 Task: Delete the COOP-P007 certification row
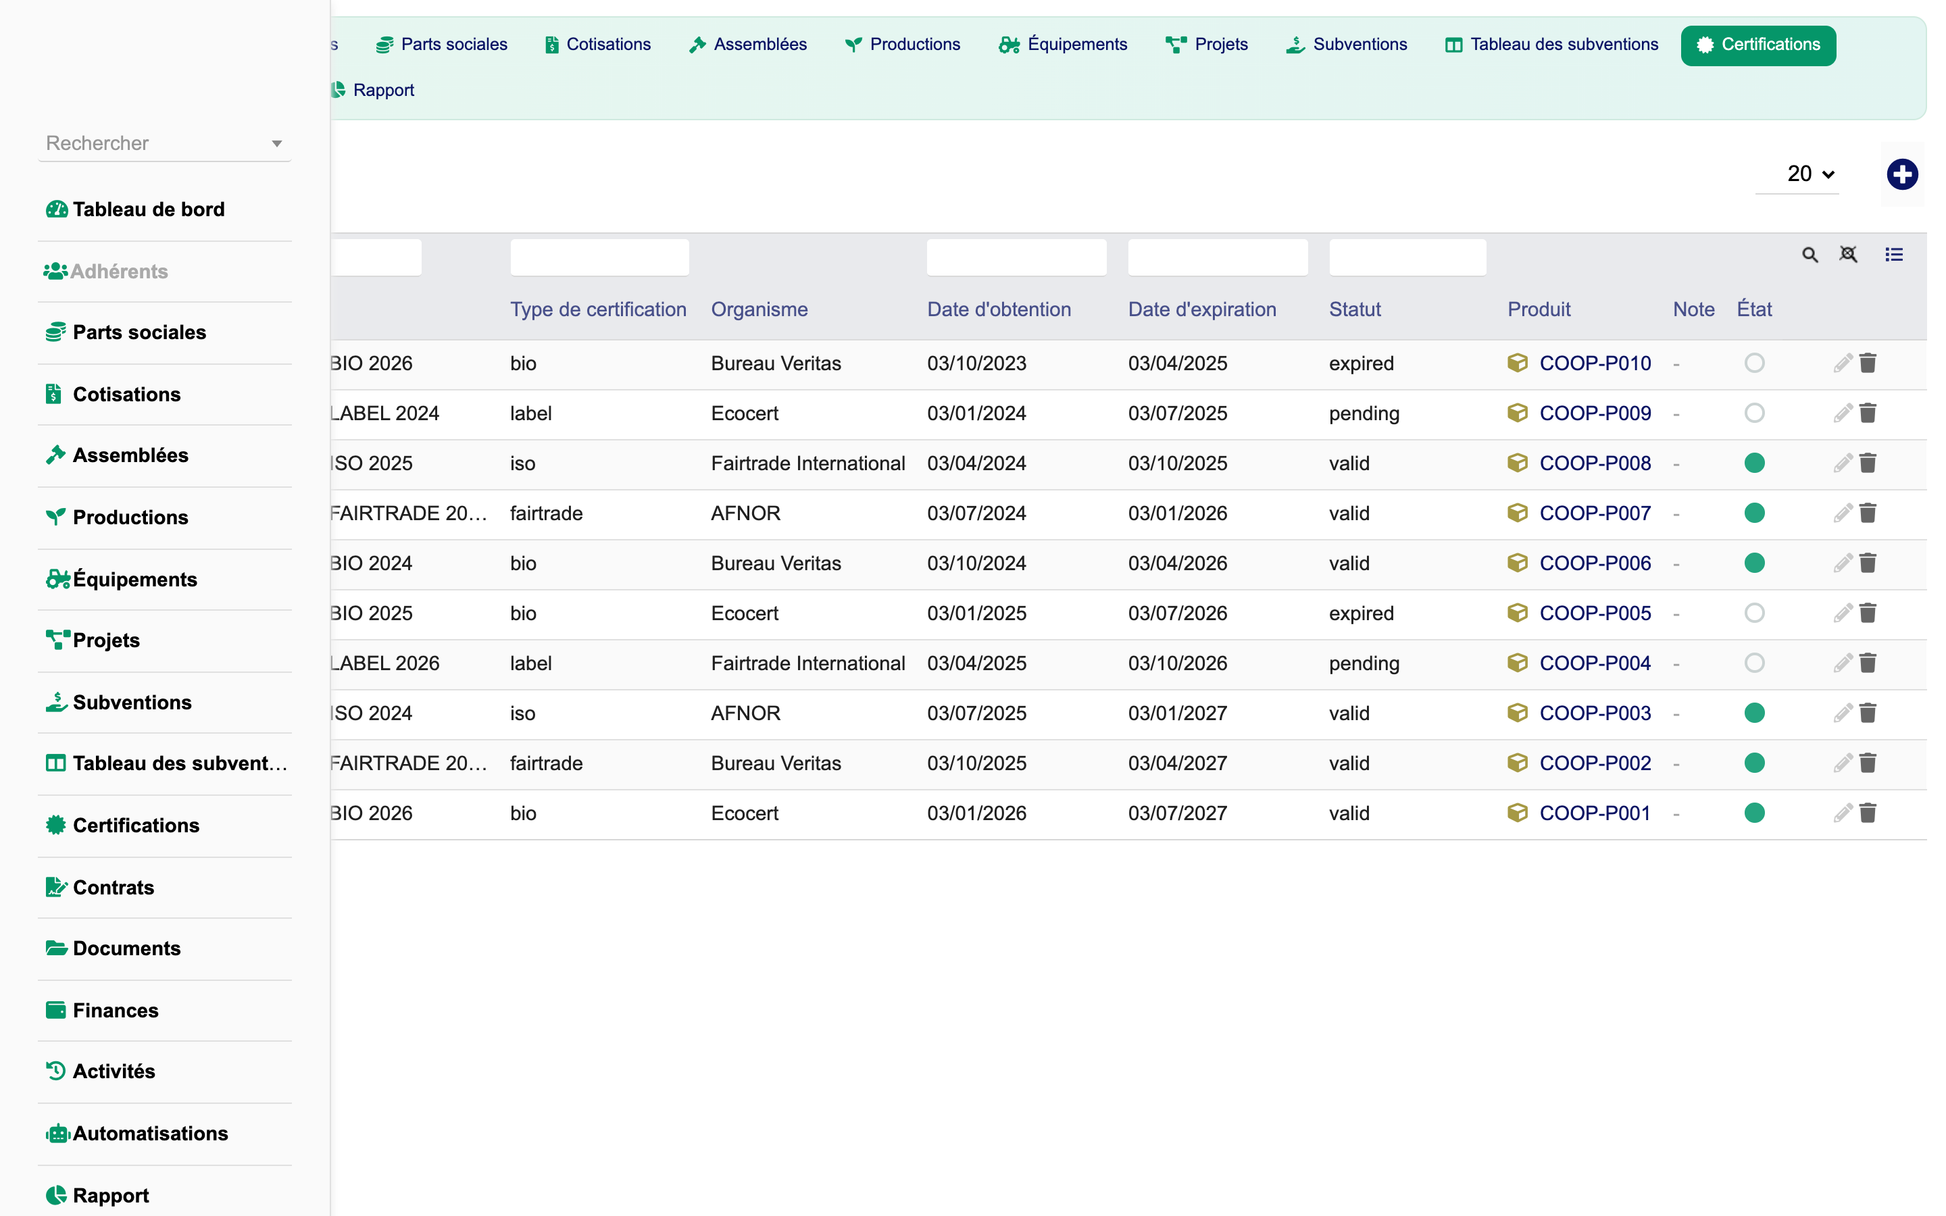pyautogui.click(x=1868, y=513)
